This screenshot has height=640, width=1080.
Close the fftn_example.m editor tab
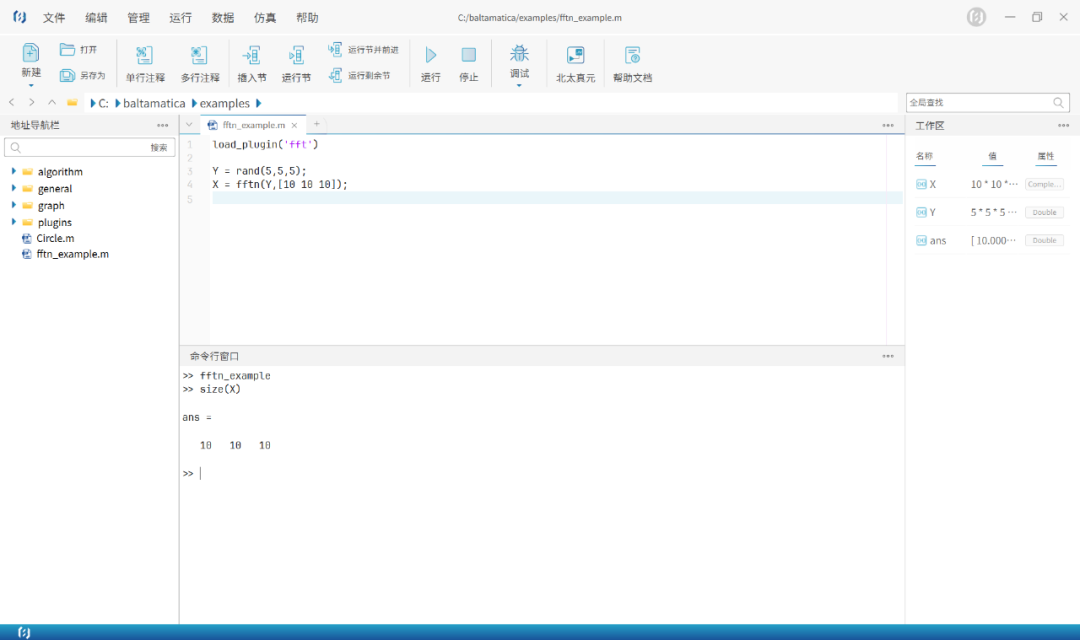pos(294,125)
